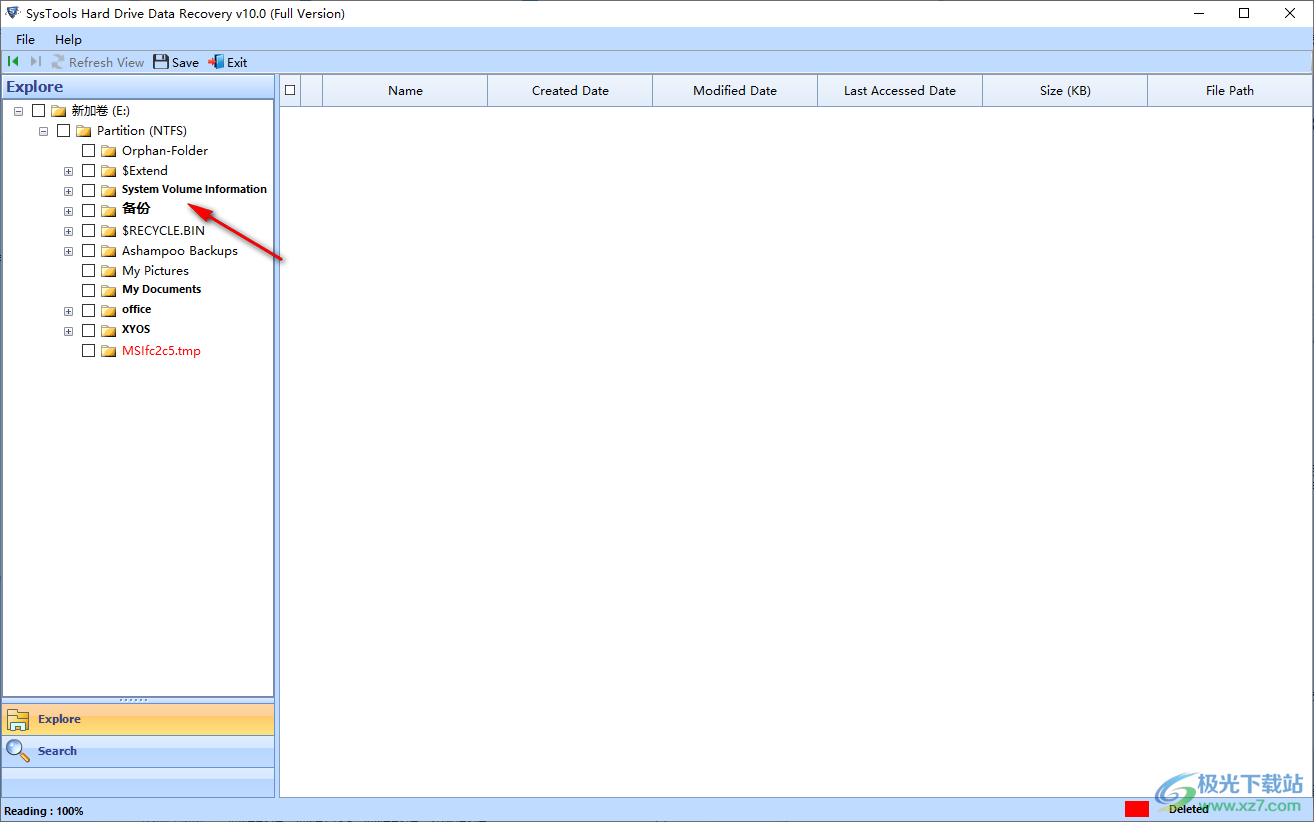This screenshot has height=822, width=1314.
Task: Click folder icon of $RECYCLE.BIN
Action: coord(109,231)
